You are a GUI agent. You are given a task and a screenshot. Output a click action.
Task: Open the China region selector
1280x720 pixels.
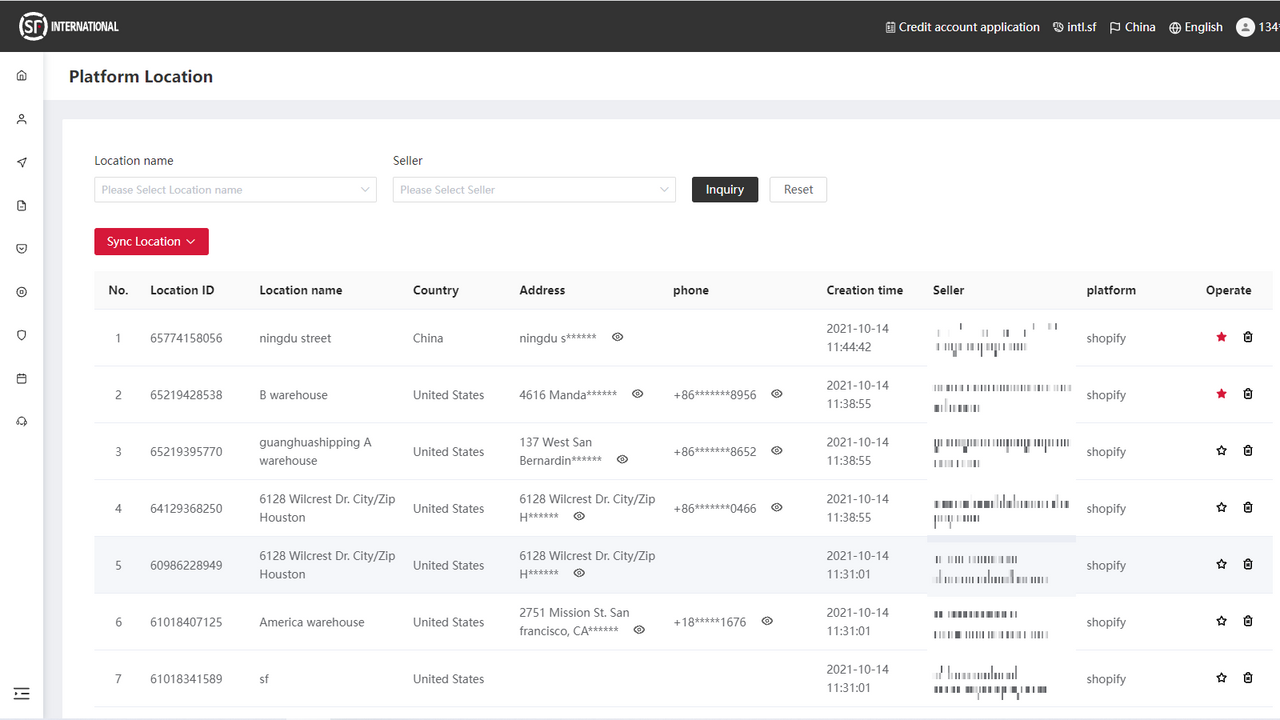point(1132,27)
